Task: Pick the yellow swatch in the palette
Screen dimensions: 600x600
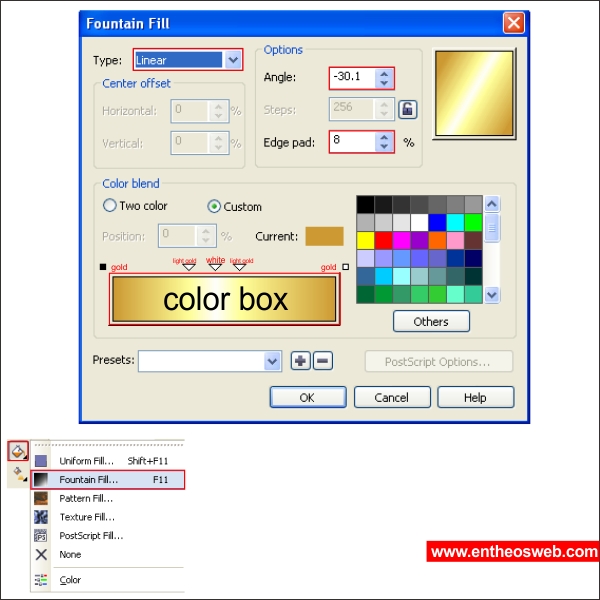Action: click(366, 240)
